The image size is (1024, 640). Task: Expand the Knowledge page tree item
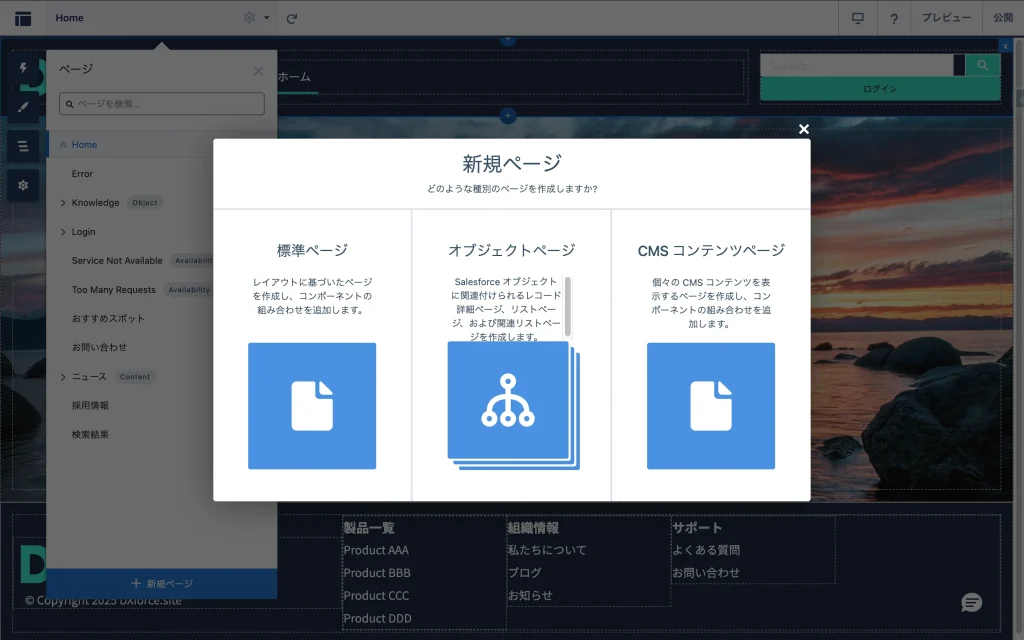63,203
